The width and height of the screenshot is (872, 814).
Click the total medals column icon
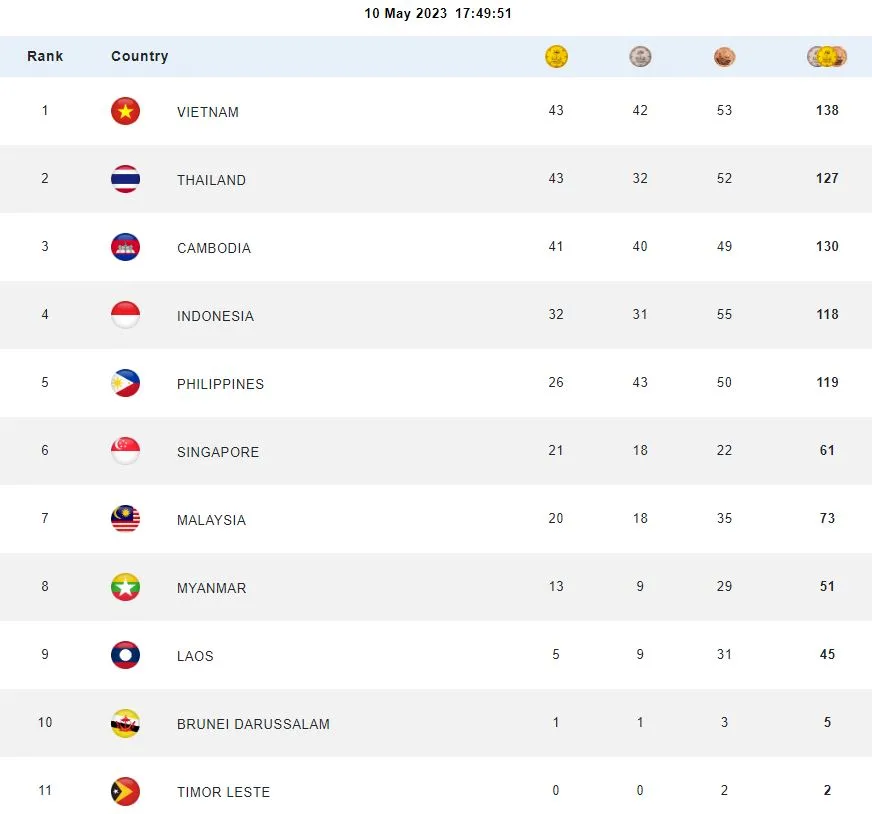(x=827, y=57)
